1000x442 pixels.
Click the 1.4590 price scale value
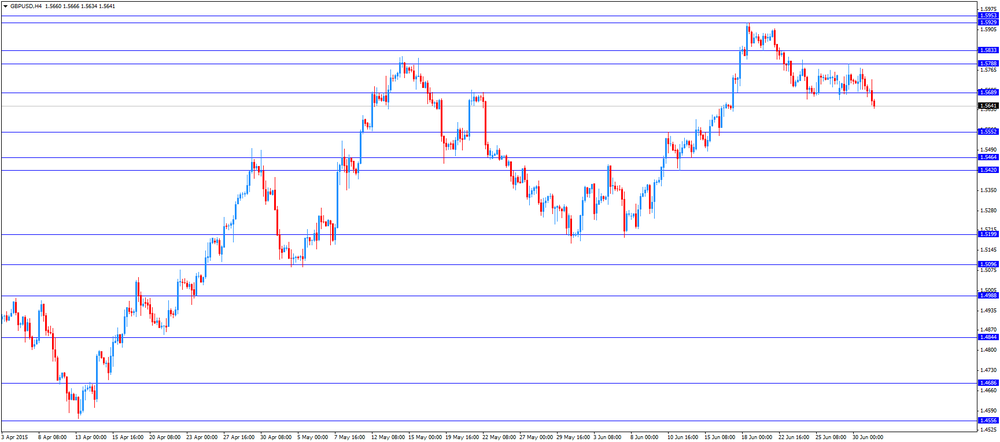(989, 410)
